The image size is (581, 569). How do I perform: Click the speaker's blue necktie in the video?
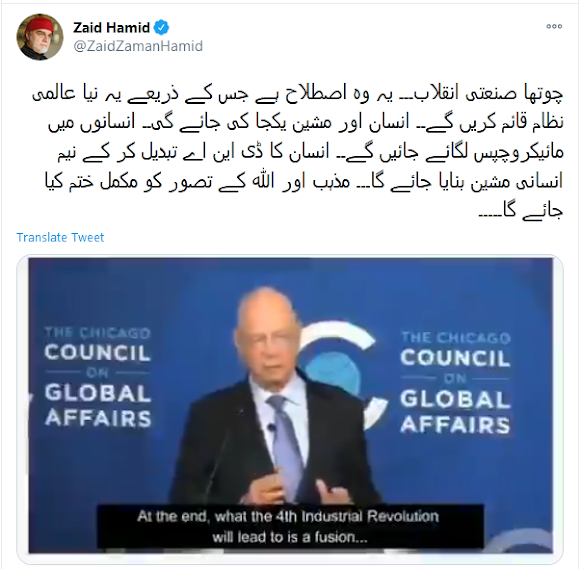pyautogui.click(x=285, y=443)
